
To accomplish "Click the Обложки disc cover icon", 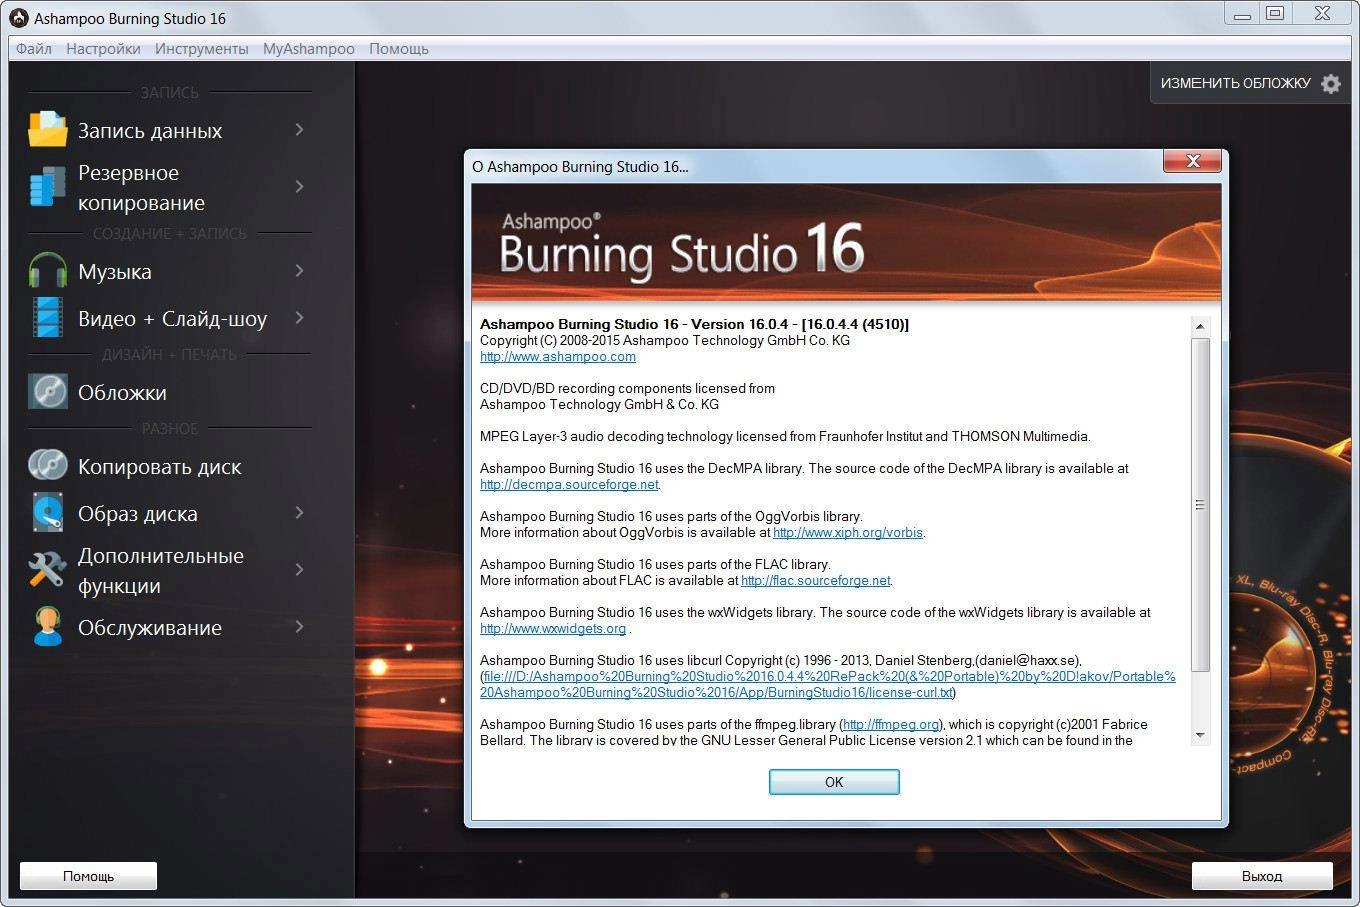I will pyautogui.click(x=47, y=392).
